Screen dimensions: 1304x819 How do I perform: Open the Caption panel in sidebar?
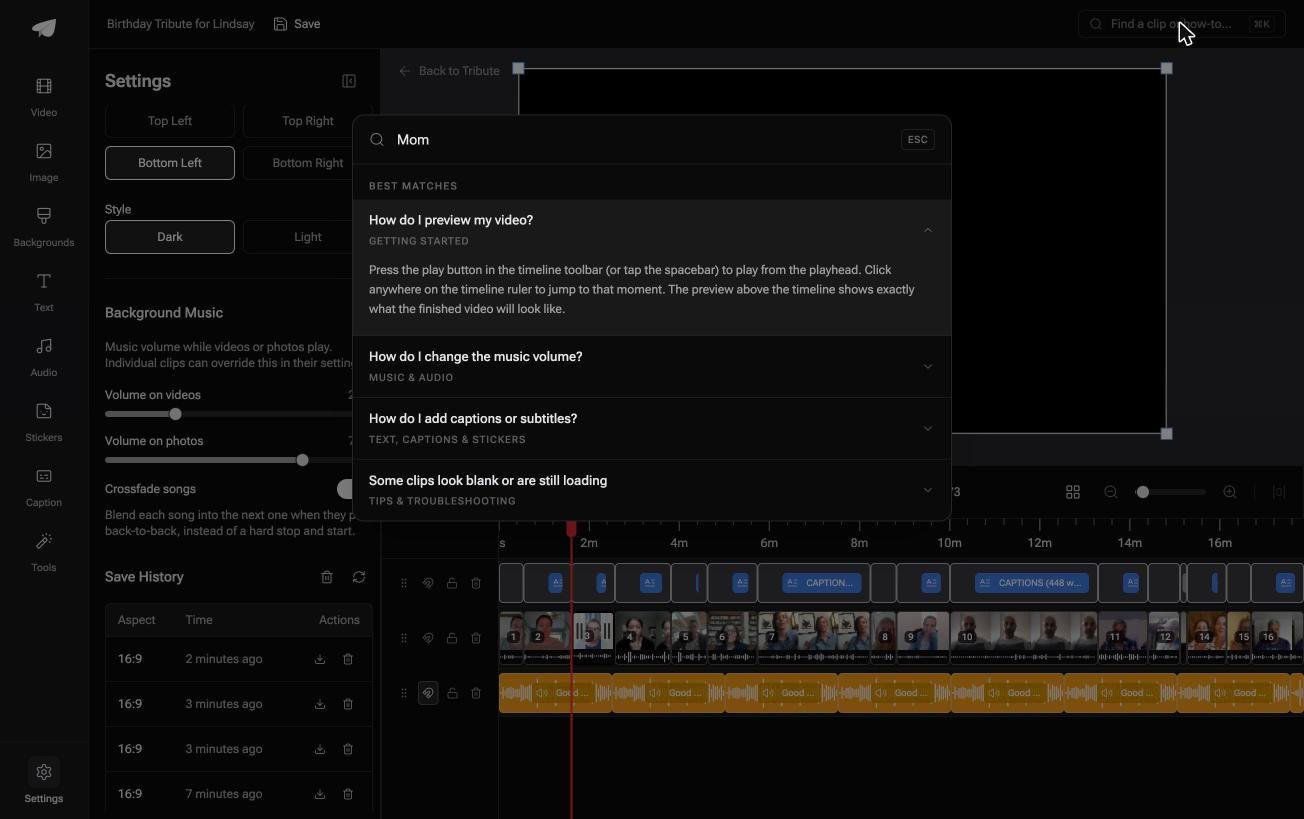(x=44, y=487)
